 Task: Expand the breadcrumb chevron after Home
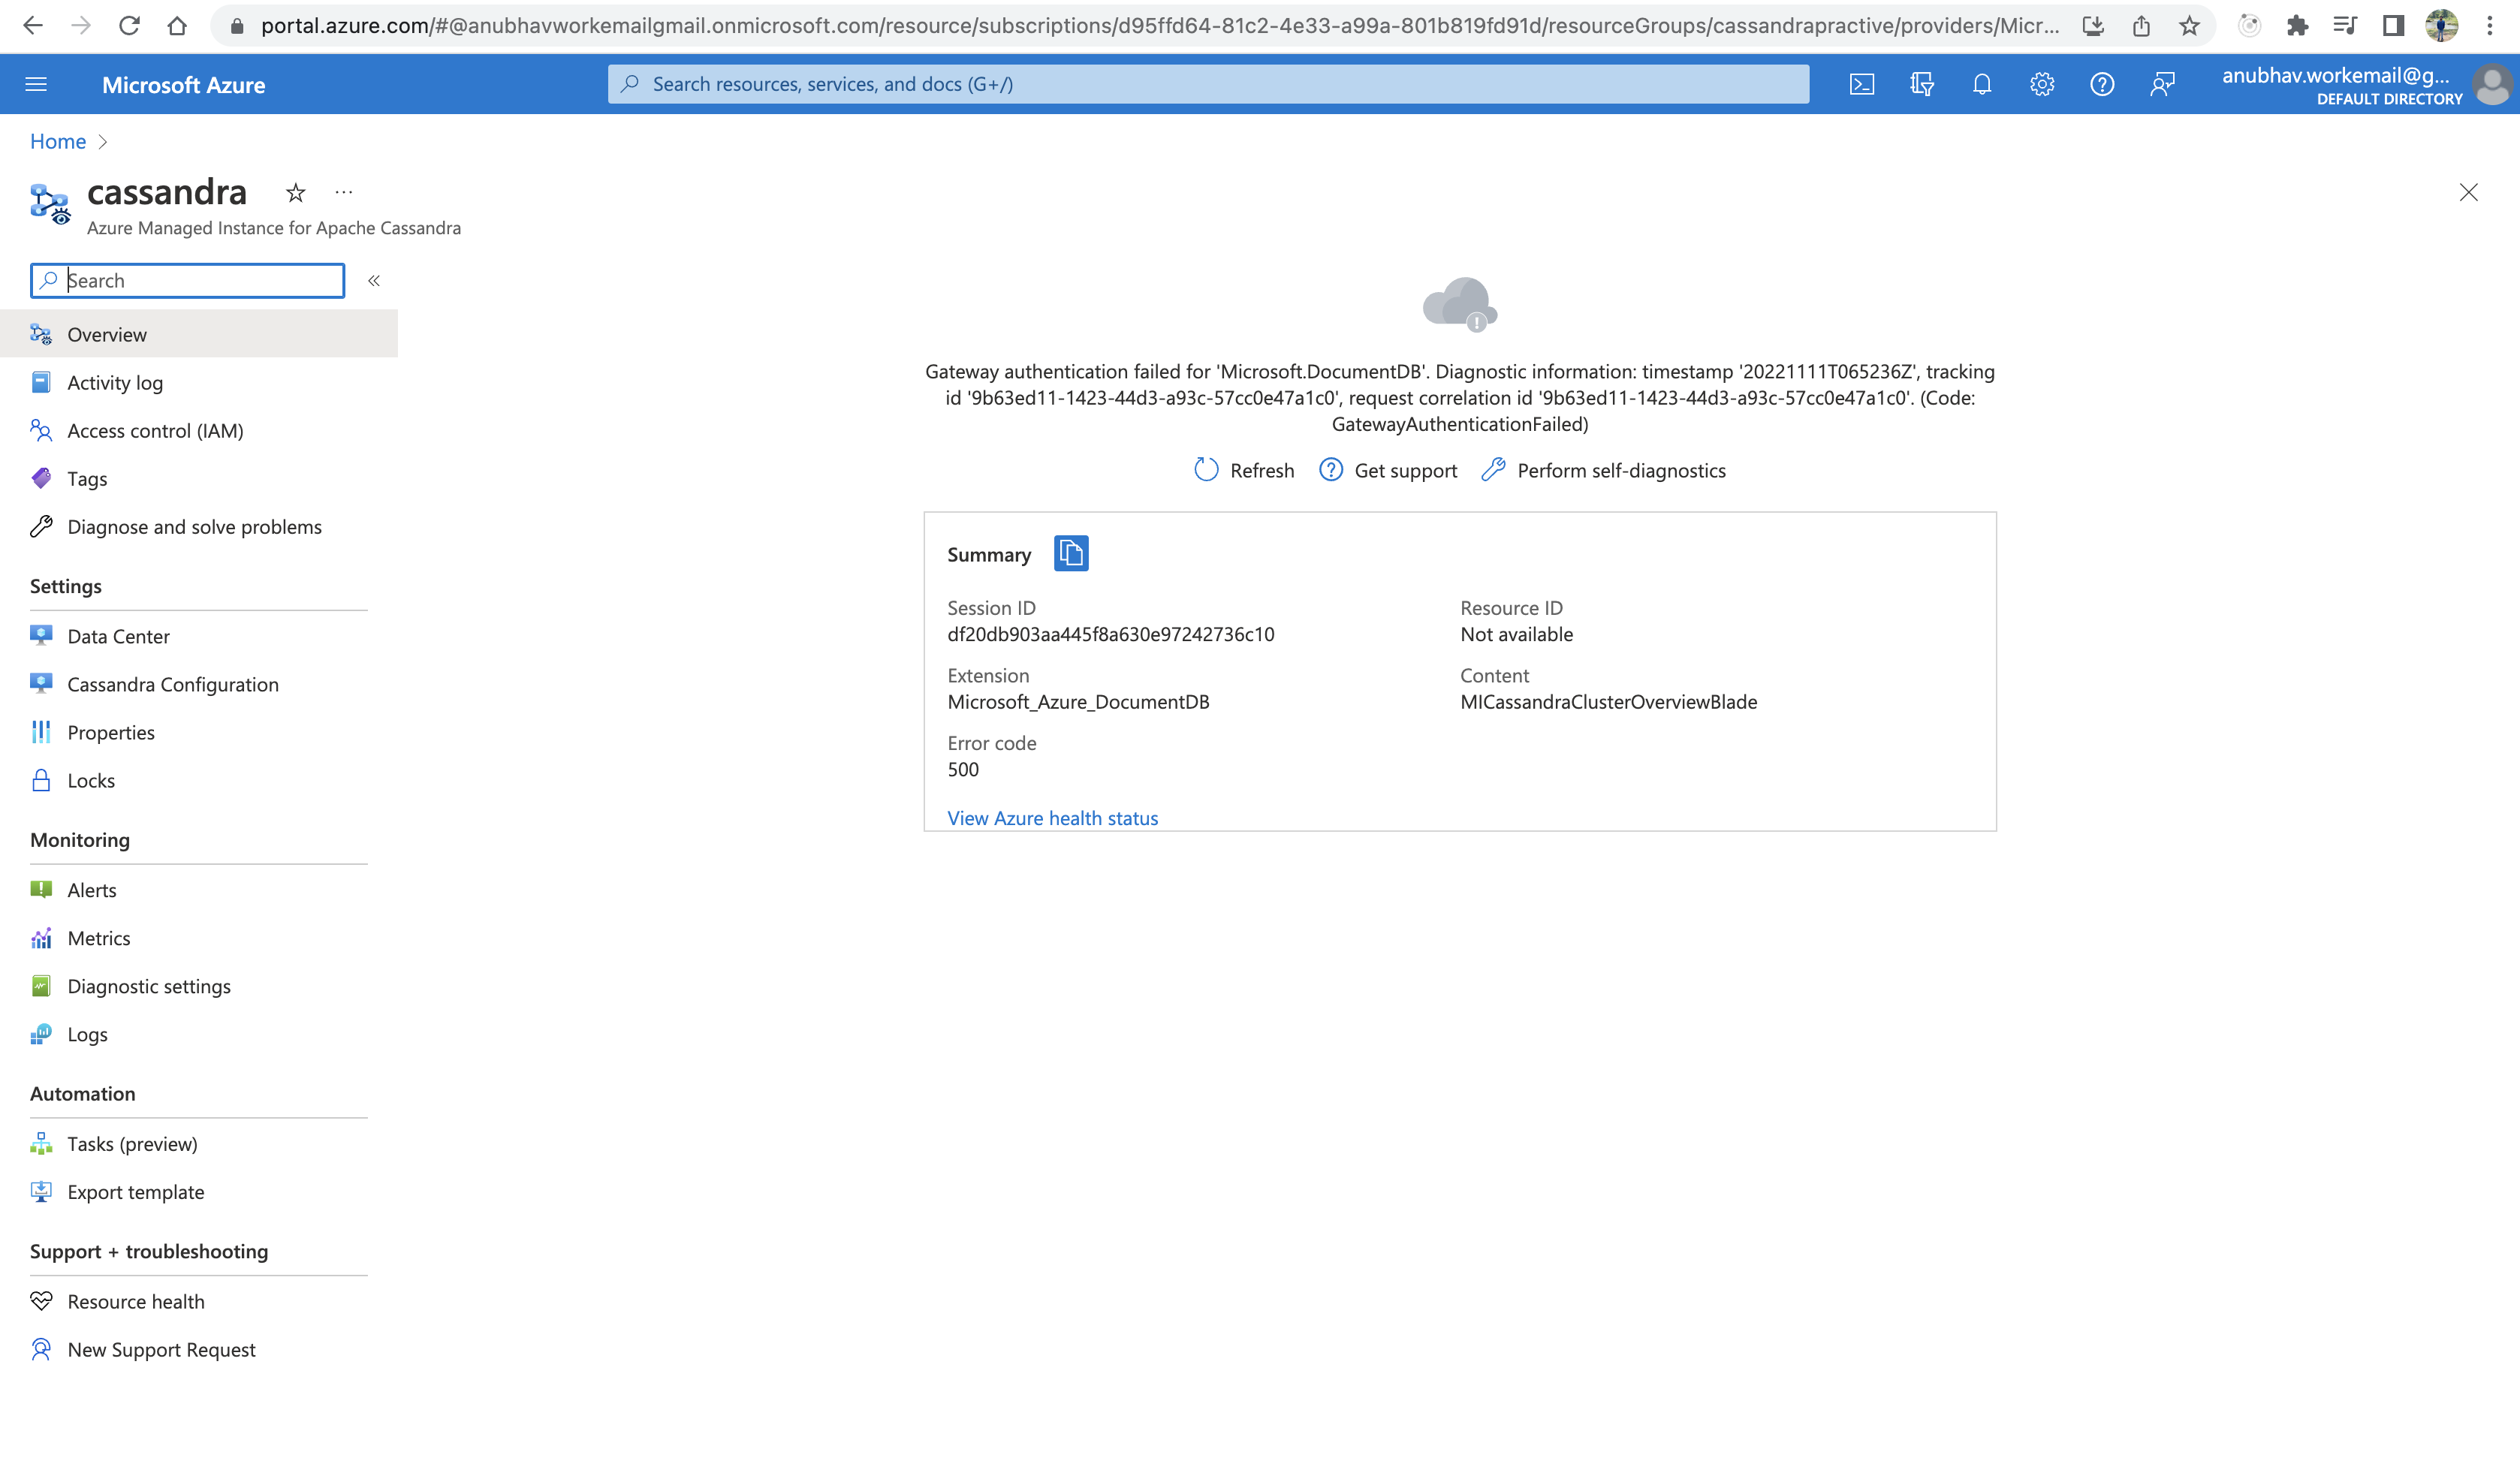(103, 142)
